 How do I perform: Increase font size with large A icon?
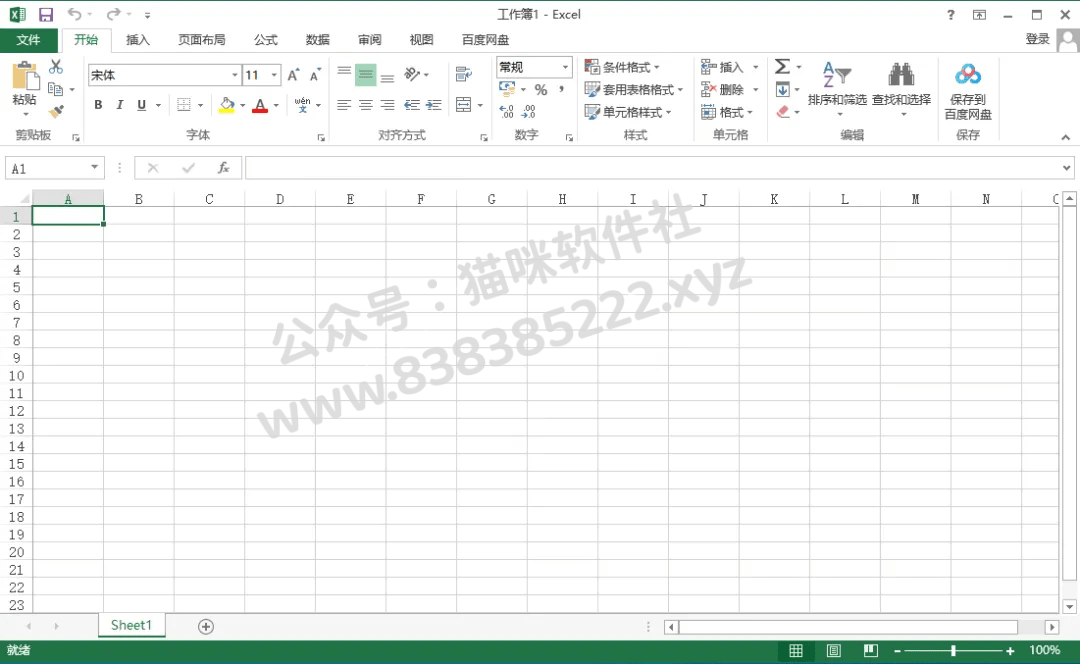point(293,74)
